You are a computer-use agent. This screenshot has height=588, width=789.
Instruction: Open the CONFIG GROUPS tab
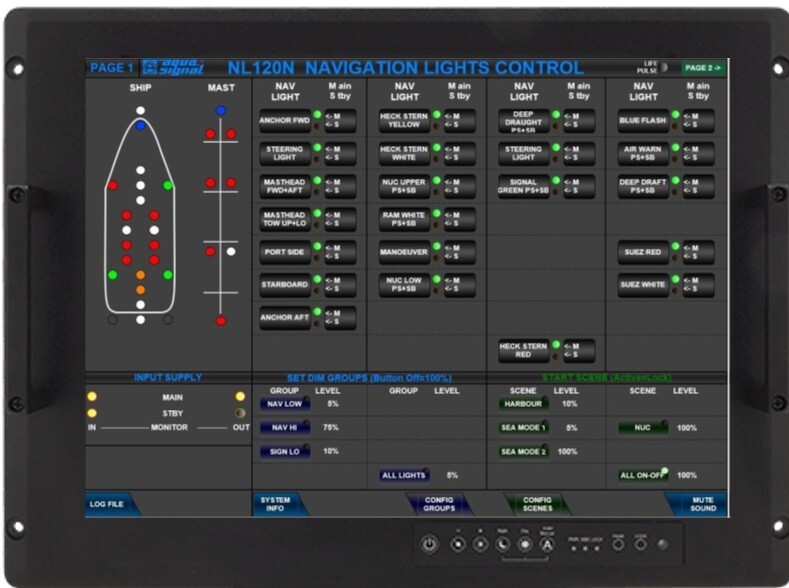coord(439,504)
